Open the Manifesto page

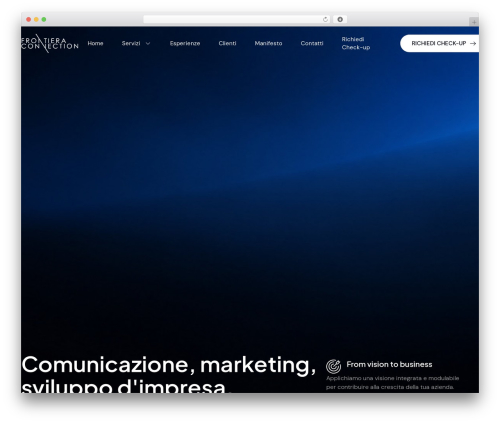(x=268, y=43)
